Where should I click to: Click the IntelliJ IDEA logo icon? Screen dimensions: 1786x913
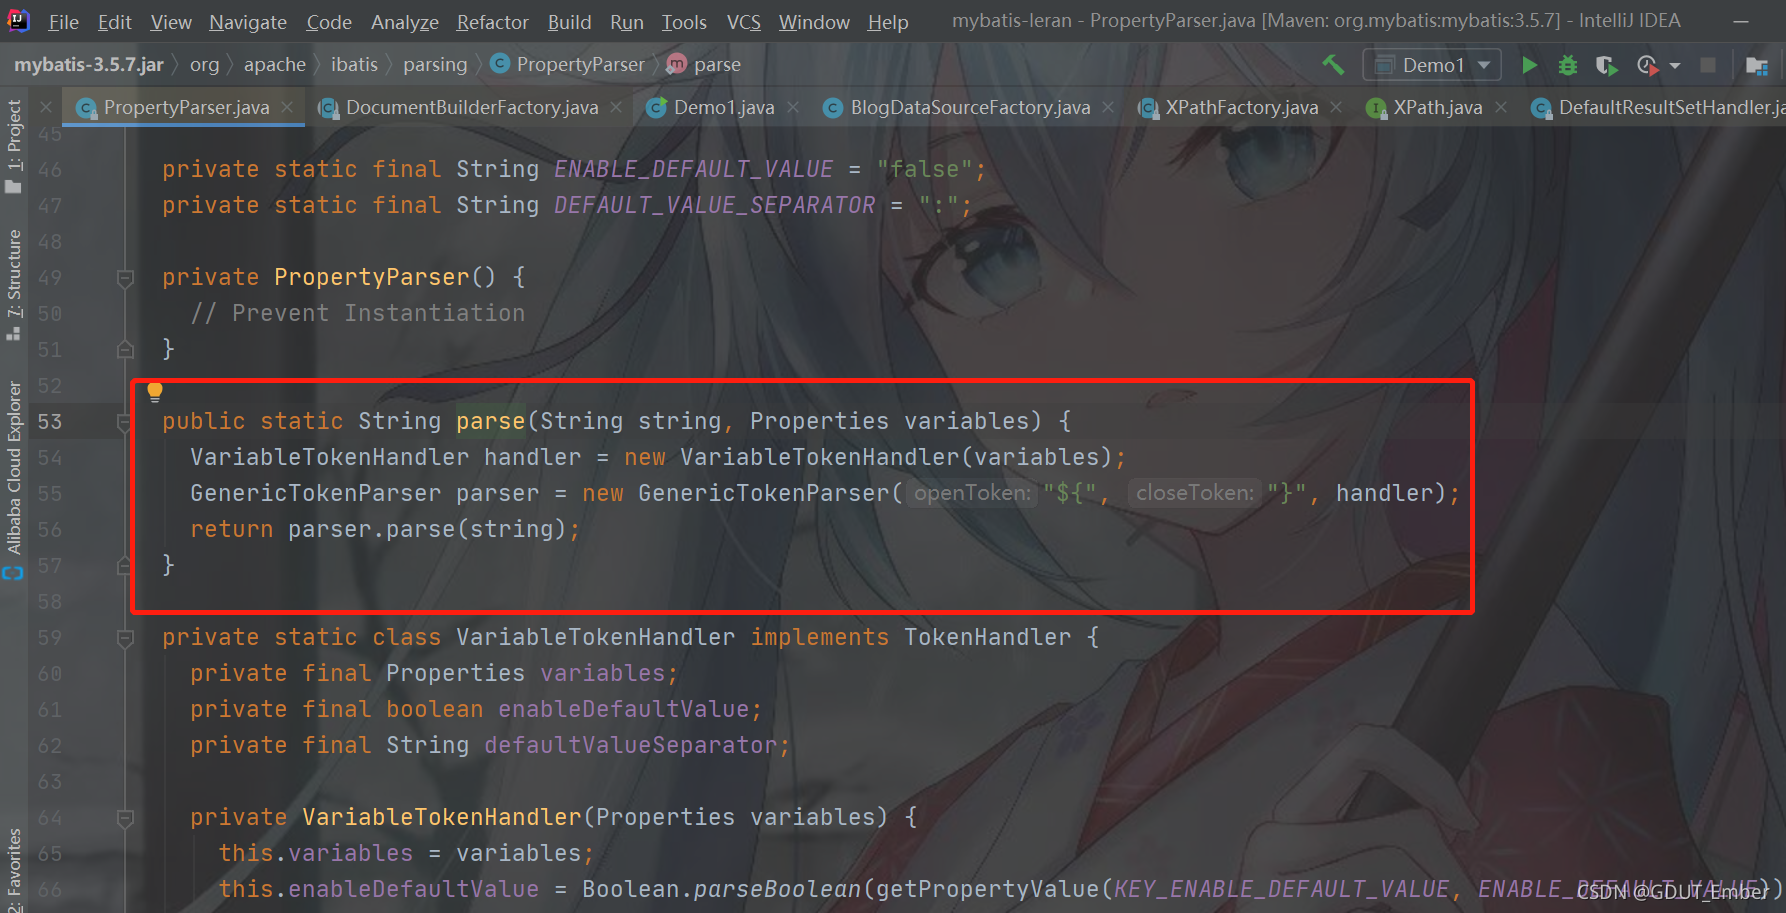(18, 20)
